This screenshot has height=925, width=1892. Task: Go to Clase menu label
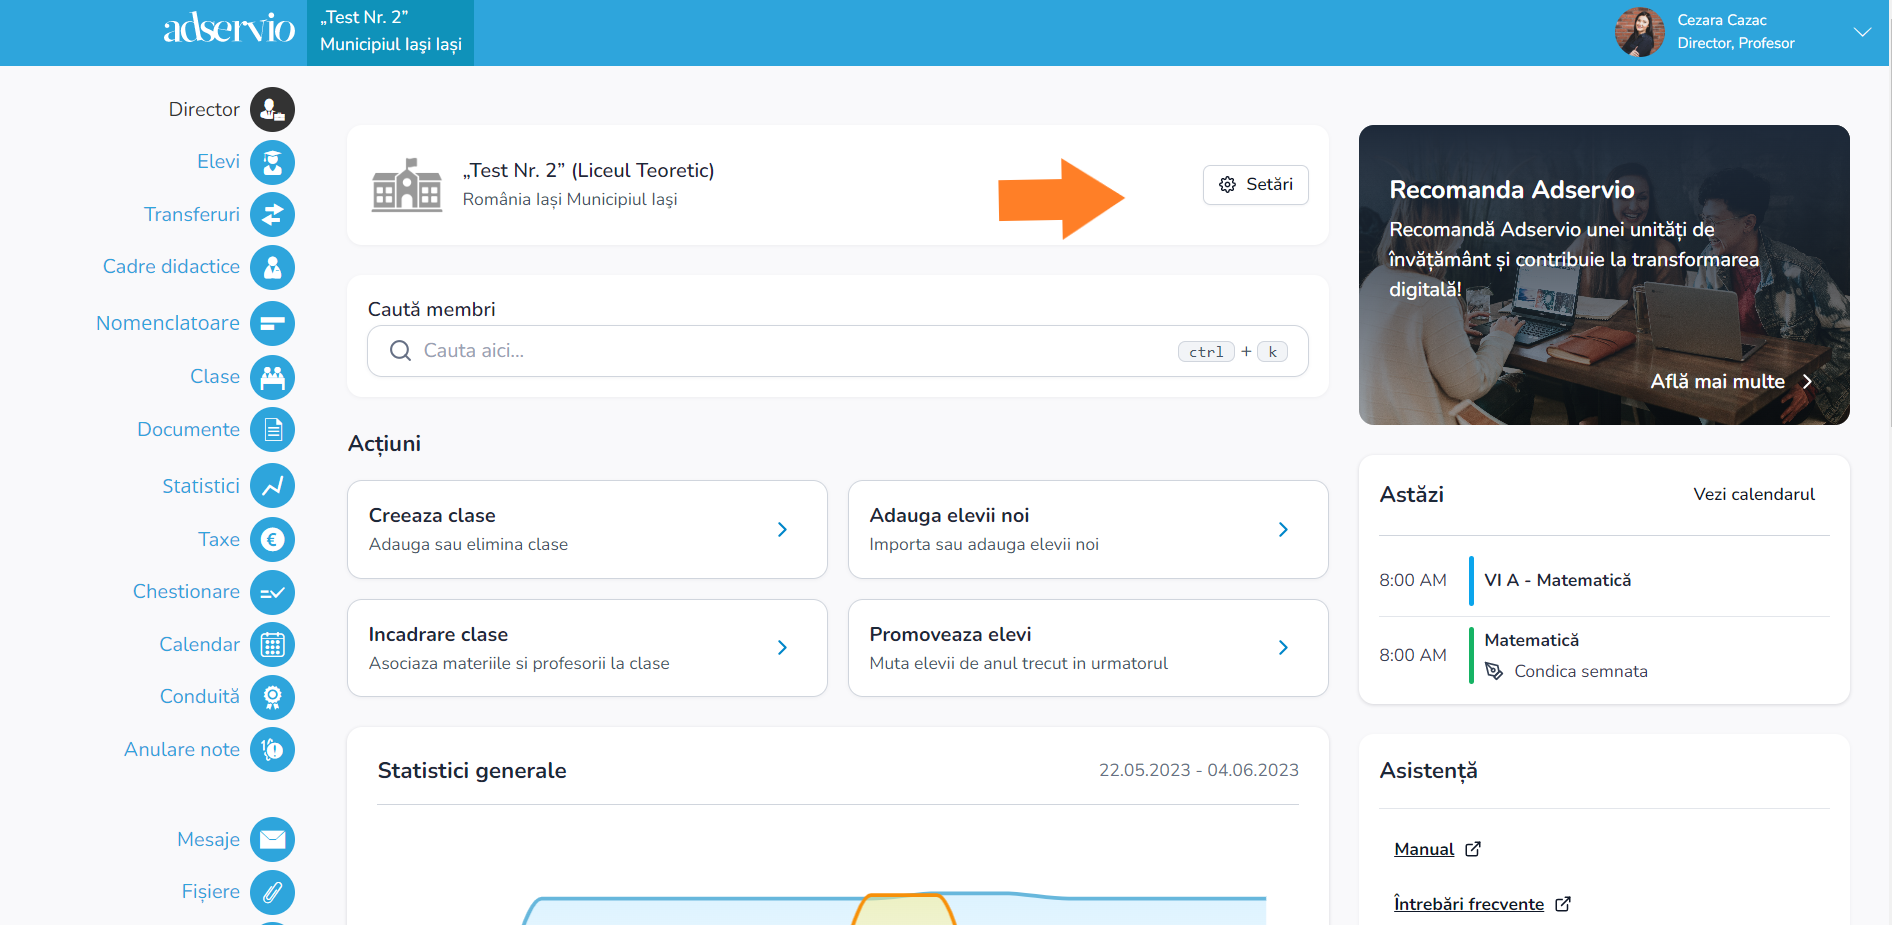click(215, 377)
